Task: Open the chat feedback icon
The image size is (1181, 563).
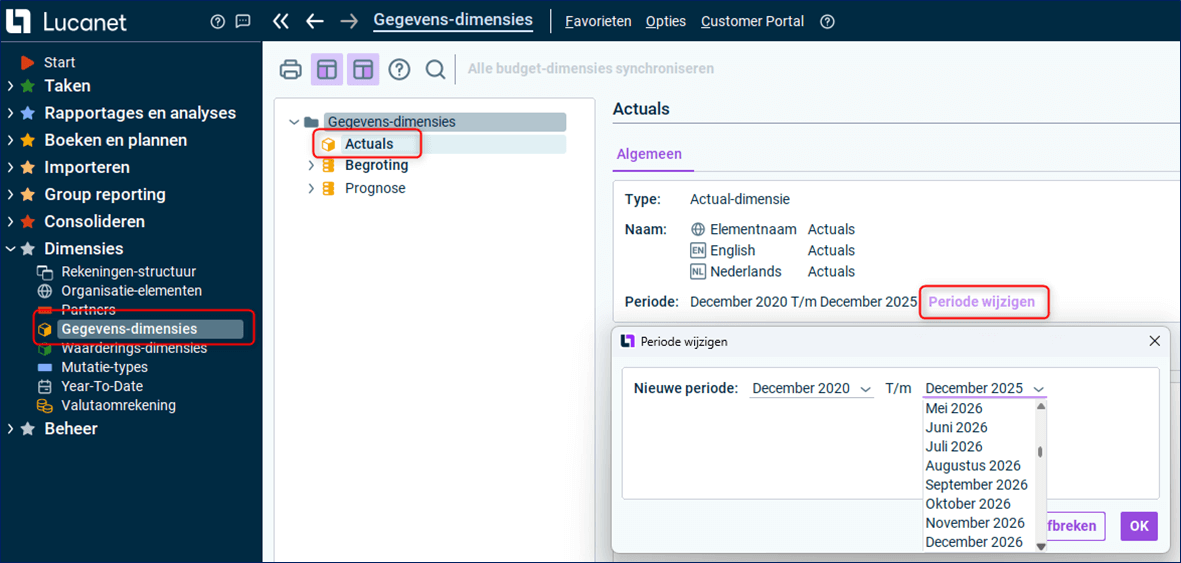Action: click(x=243, y=22)
